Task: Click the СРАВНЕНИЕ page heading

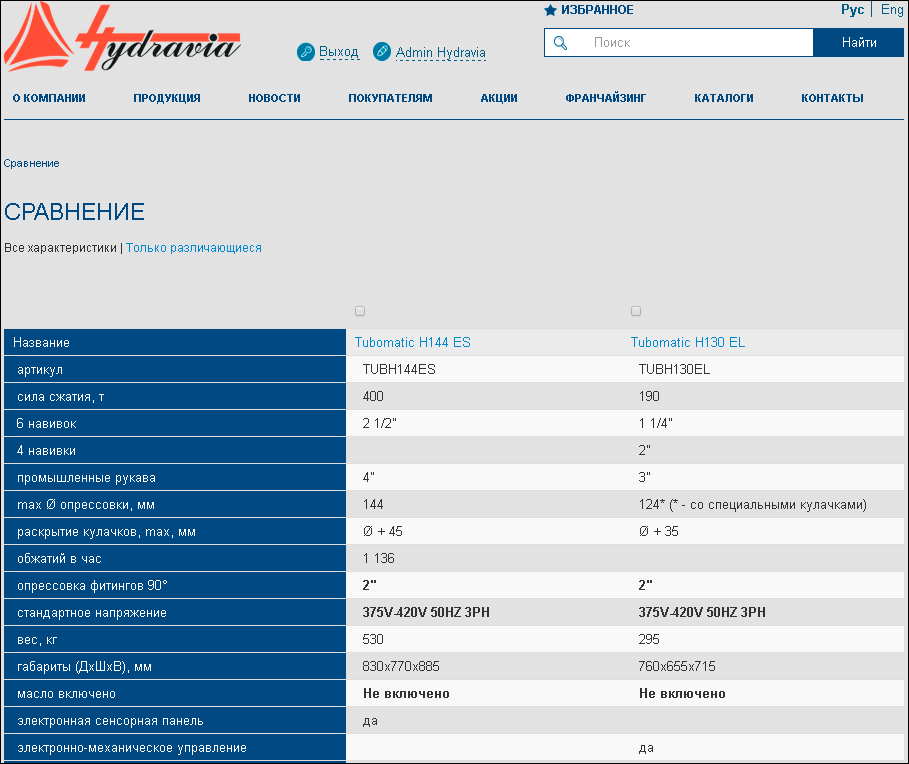Action: 74,212
